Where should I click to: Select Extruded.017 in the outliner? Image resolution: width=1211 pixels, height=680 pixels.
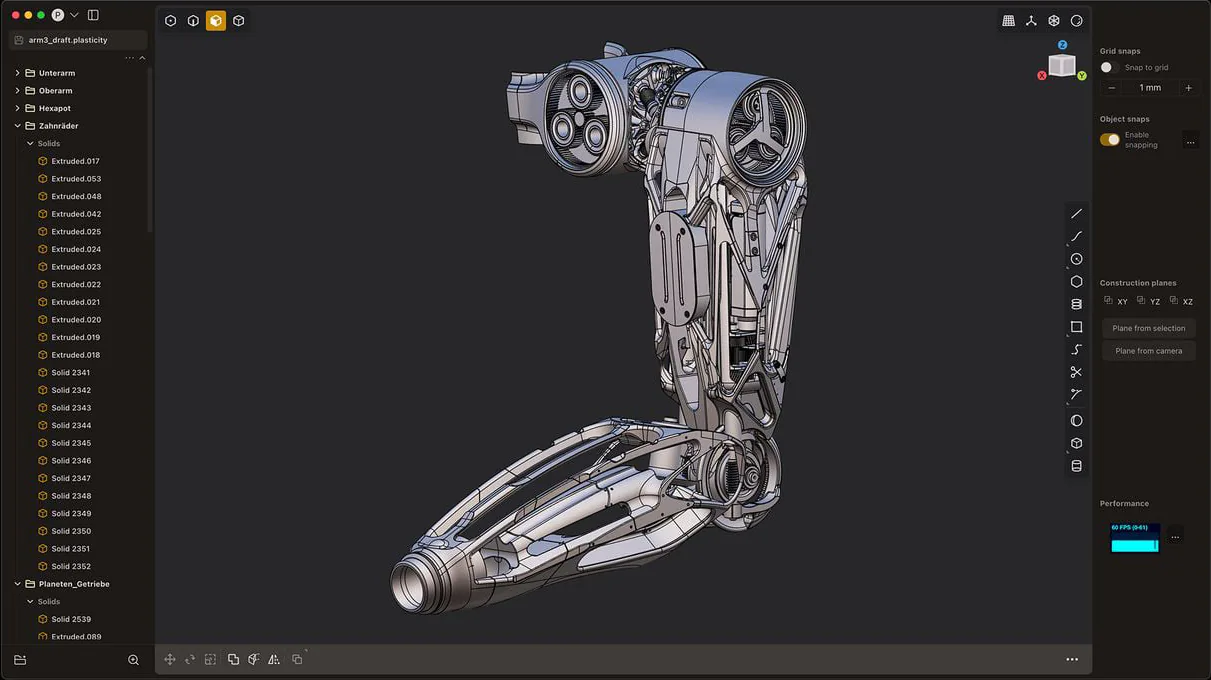pos(75,161)
